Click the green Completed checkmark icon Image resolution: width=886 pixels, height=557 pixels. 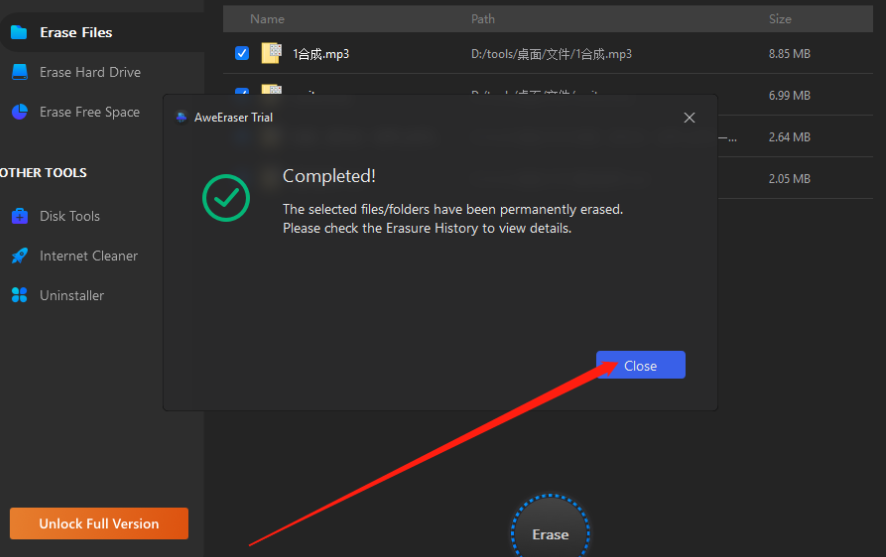(226, 198)
